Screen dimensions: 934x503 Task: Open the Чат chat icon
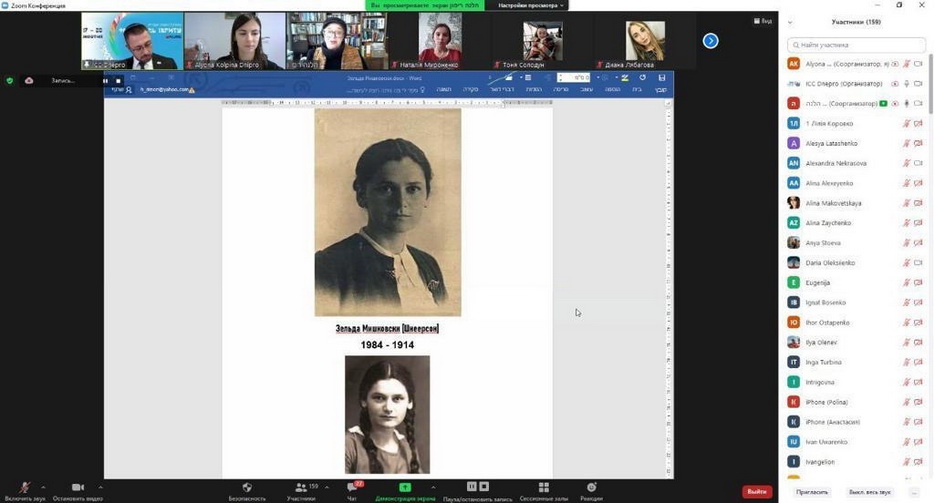(x=352, y=487)
